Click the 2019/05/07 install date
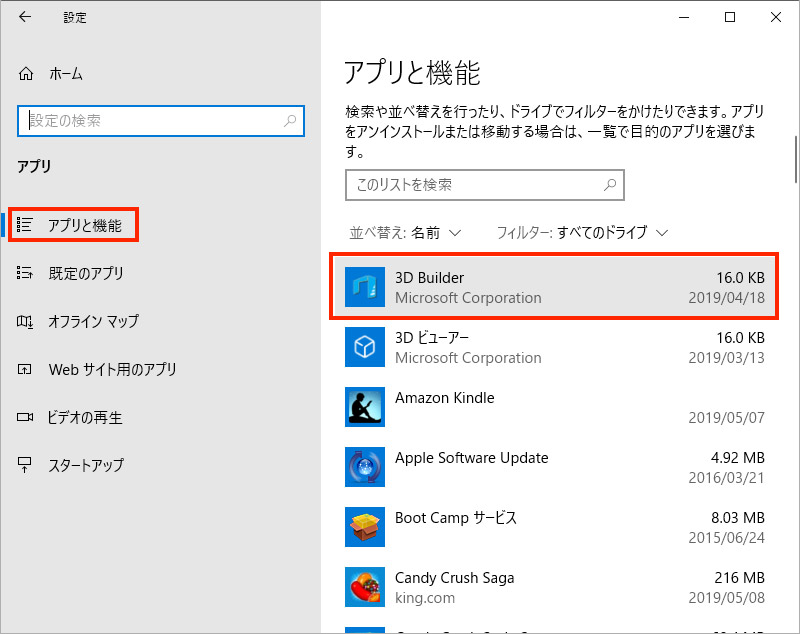The height and width of the screenshot is (634, 800). coord(727,418)
